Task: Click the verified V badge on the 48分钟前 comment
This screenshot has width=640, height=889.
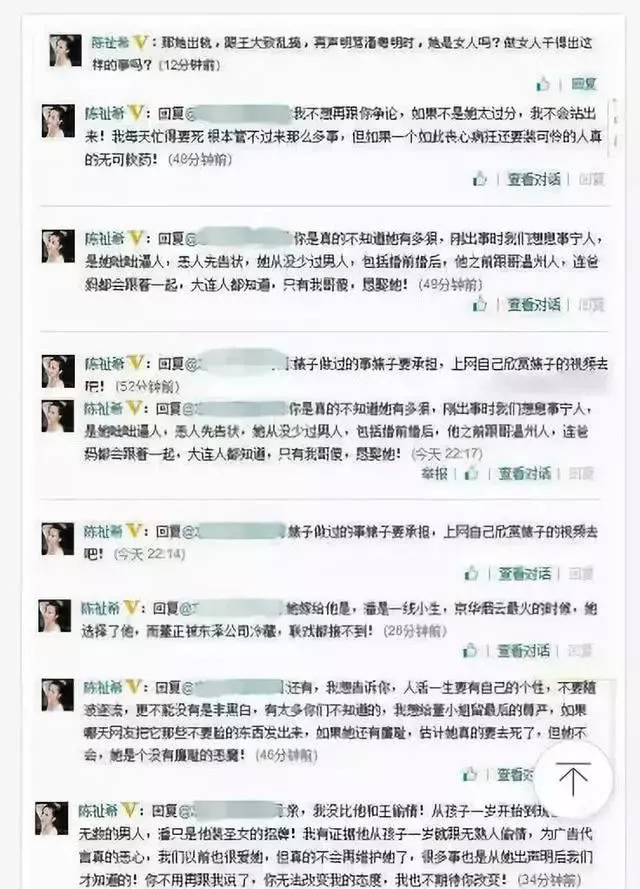Action: [x=136, y=113]
